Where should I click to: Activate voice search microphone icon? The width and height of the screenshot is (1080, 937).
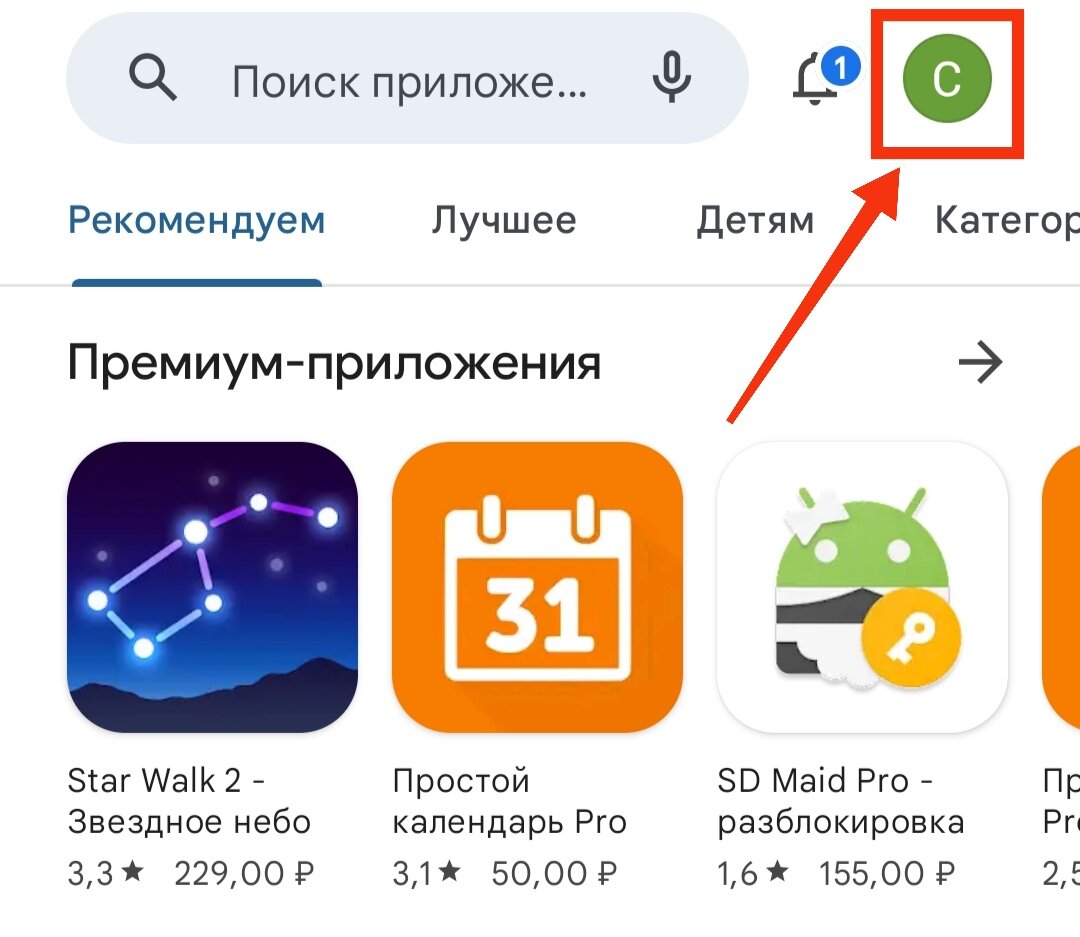click(x=672, y=77)
